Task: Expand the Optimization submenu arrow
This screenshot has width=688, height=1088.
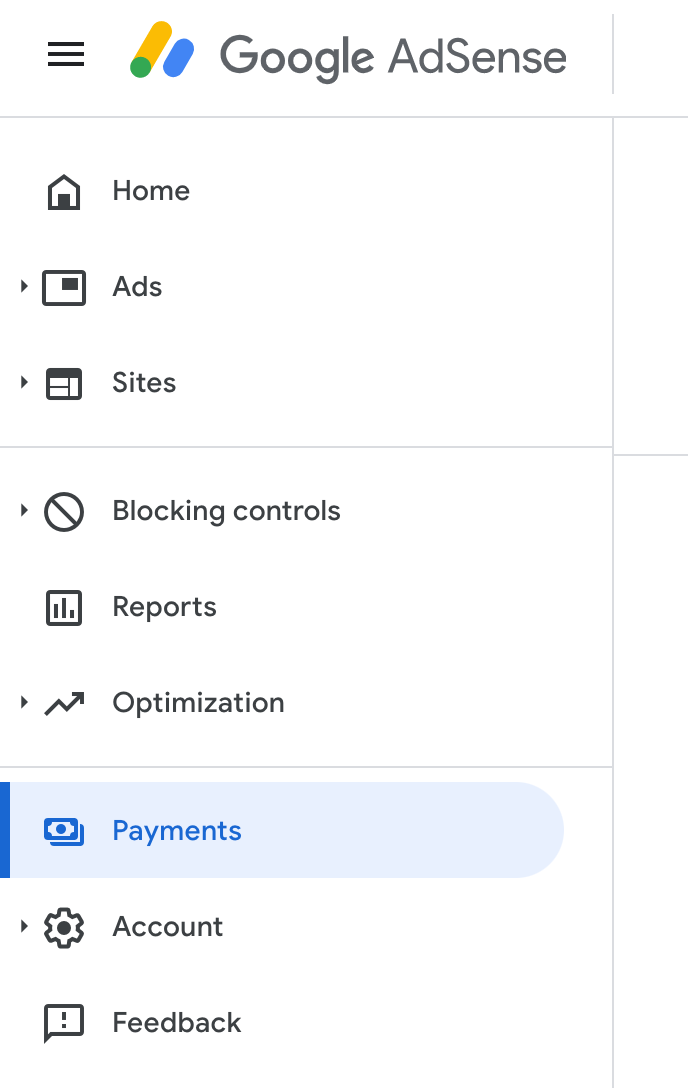Action: point(24,702)
